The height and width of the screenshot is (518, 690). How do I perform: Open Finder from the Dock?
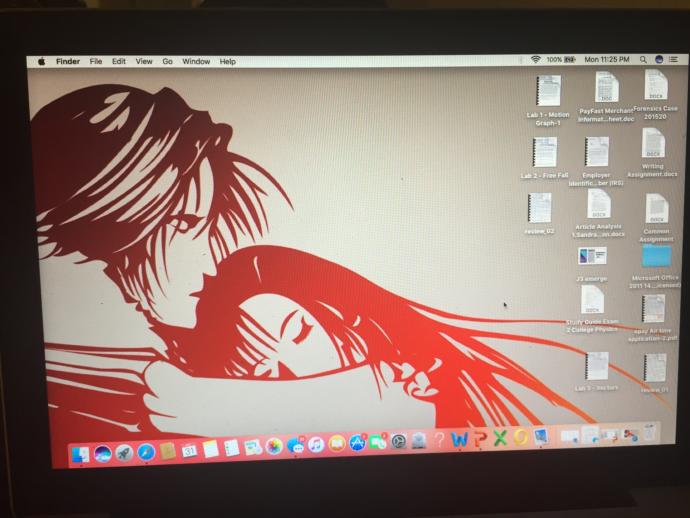tap(81, 454)
